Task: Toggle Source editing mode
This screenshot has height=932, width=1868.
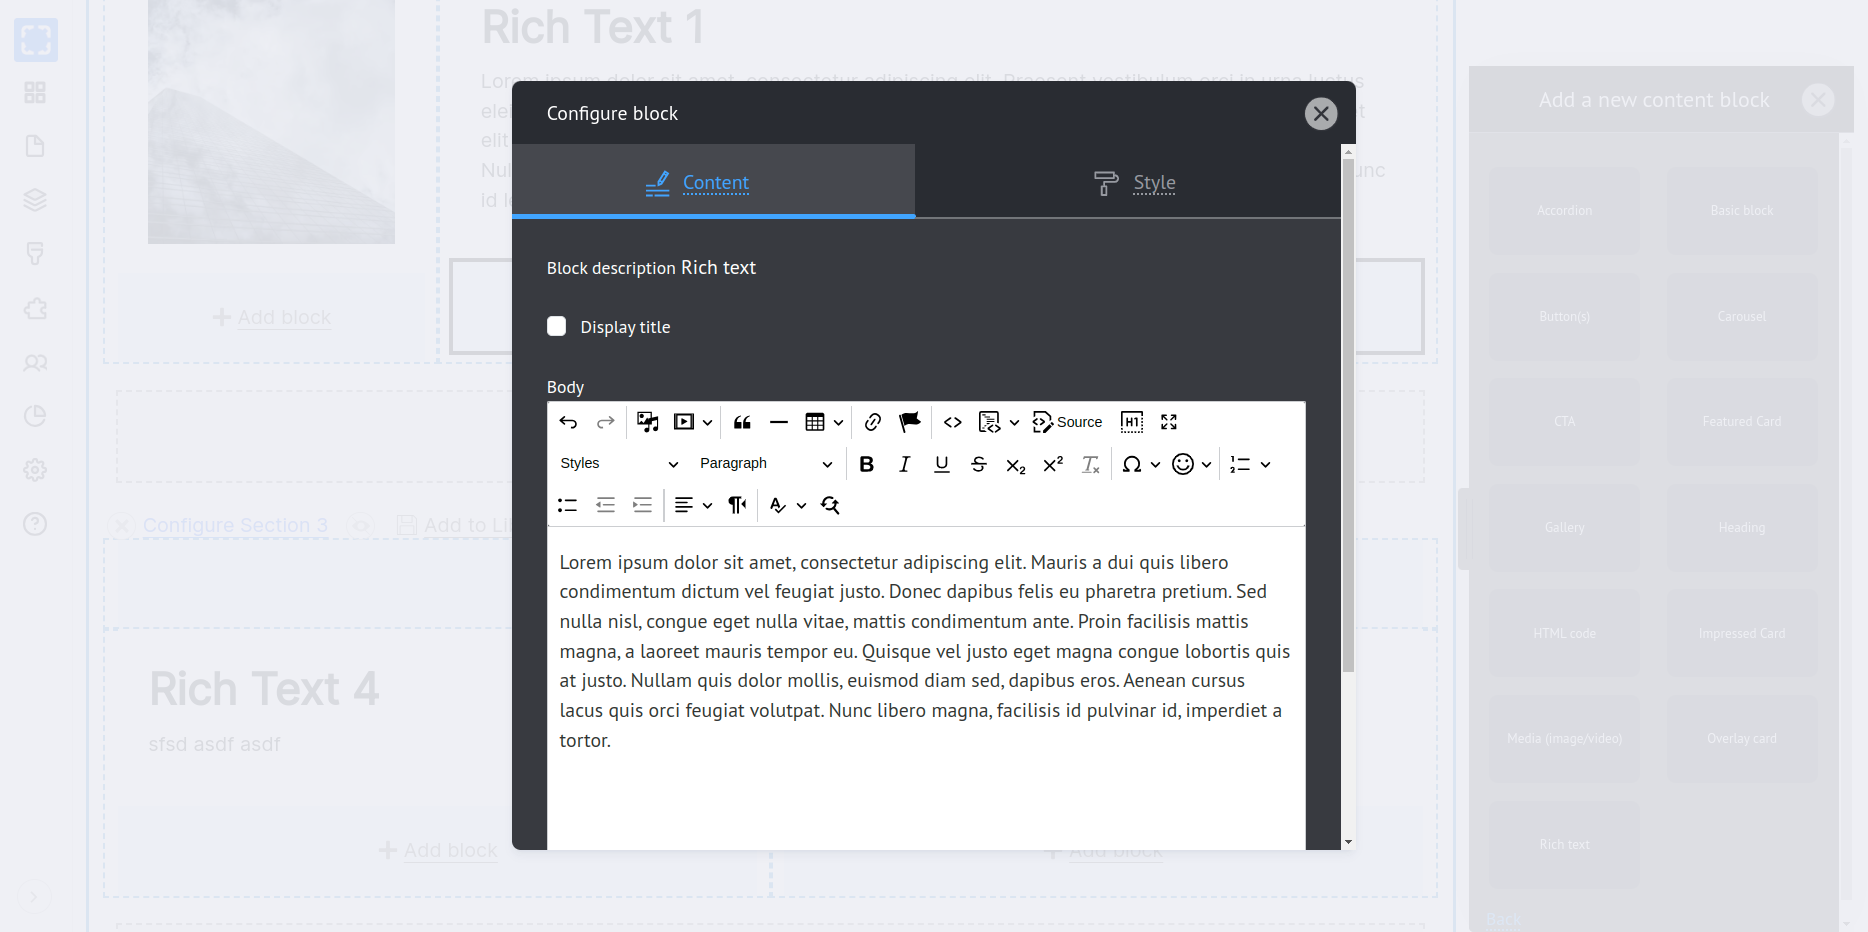Action: point(1067,422)
